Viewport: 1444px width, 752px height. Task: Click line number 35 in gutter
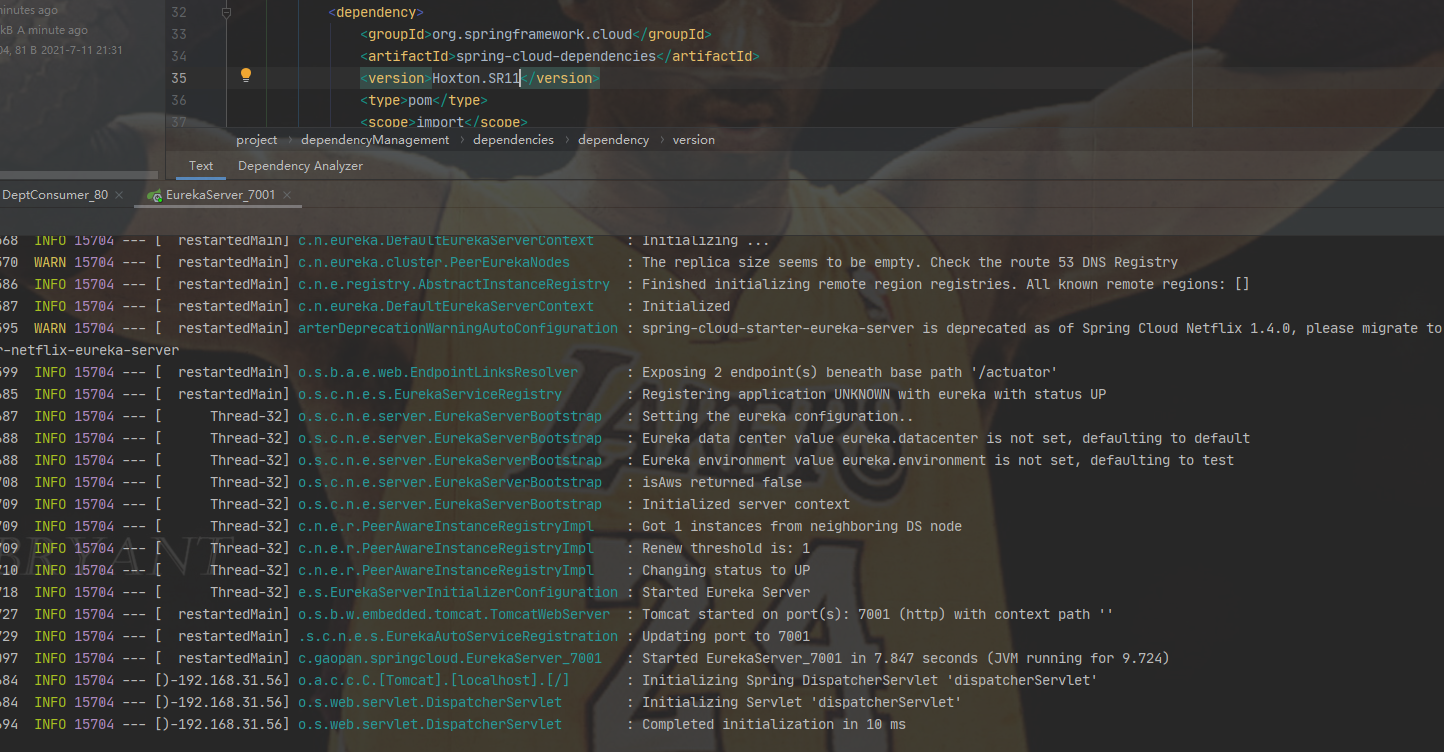pyautogui.click(x=179, y=78)
